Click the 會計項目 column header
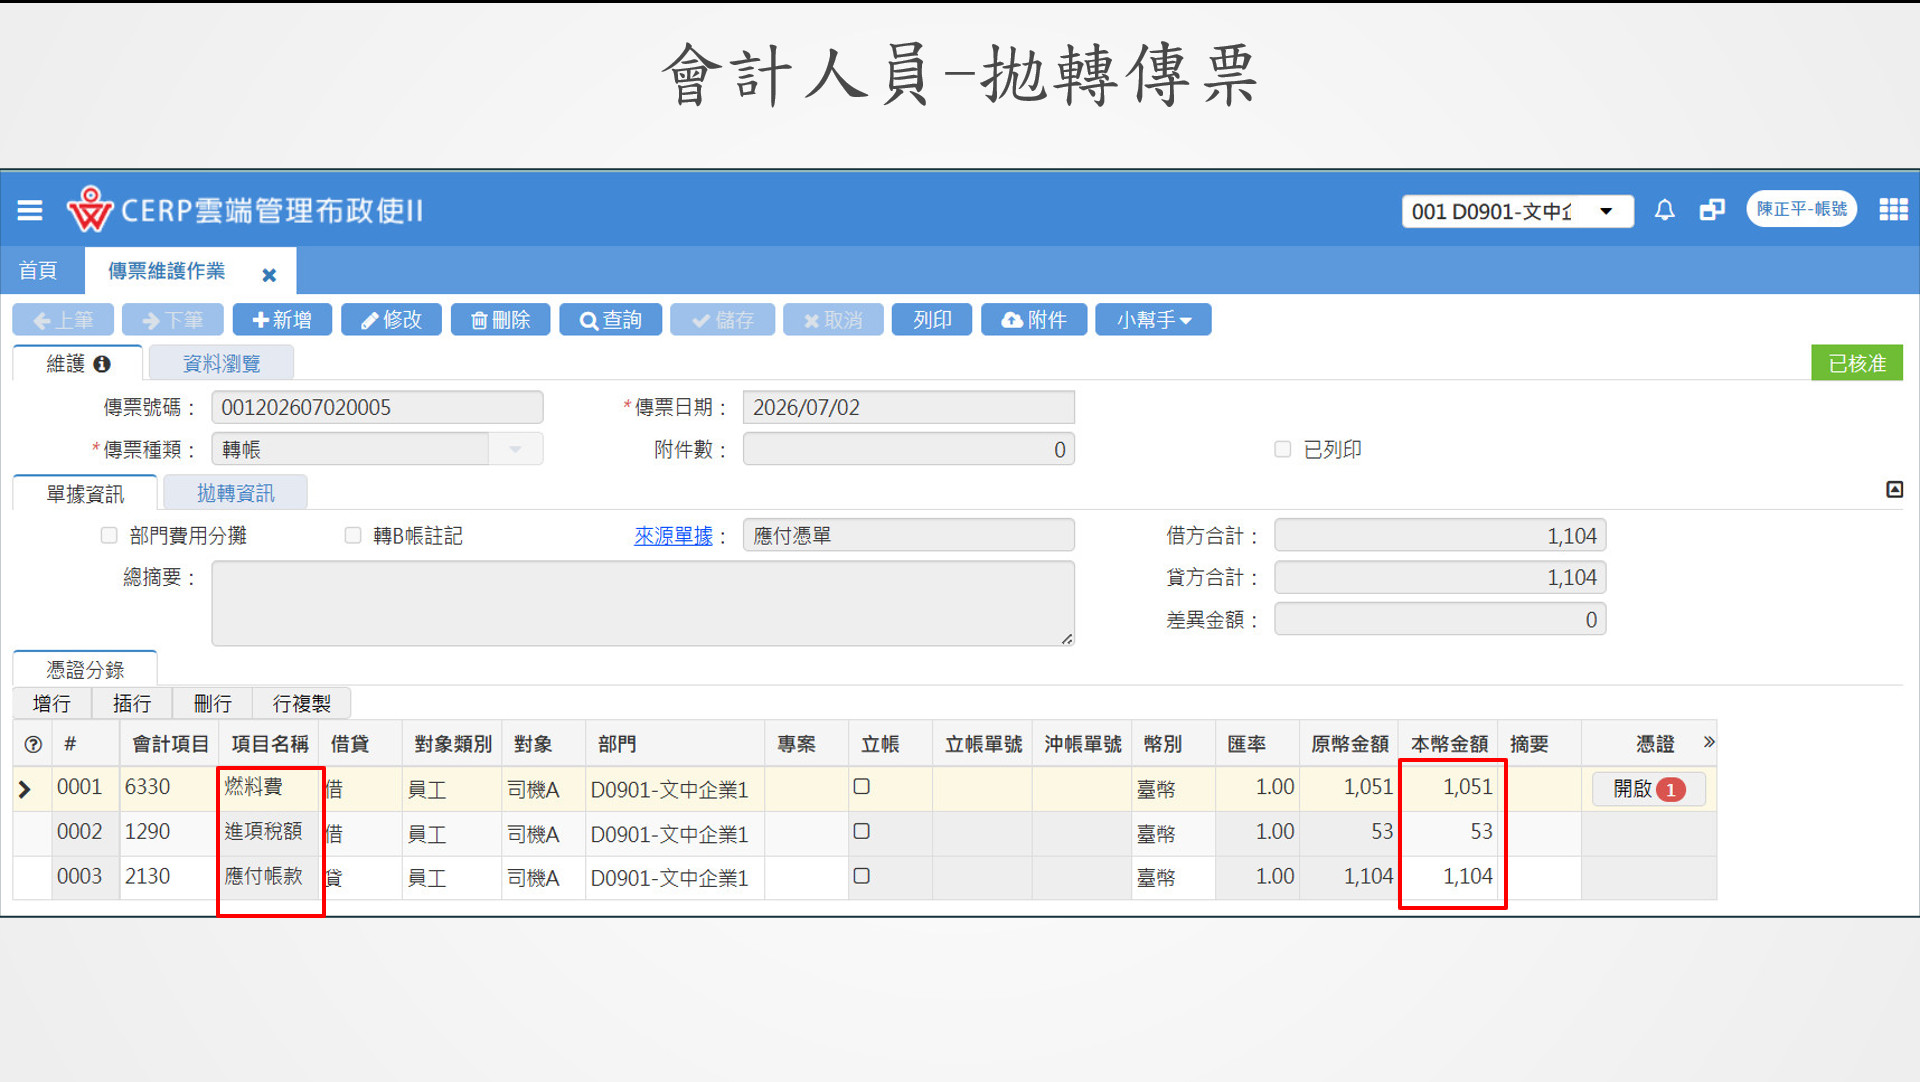This screenshot has width=1920, height=1082. point(170,744)
